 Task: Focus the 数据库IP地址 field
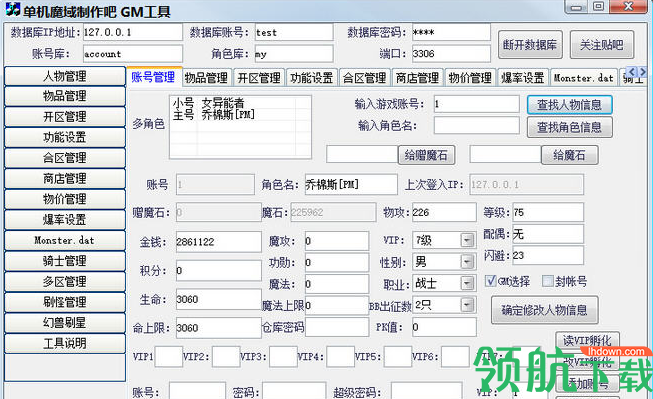132,32
